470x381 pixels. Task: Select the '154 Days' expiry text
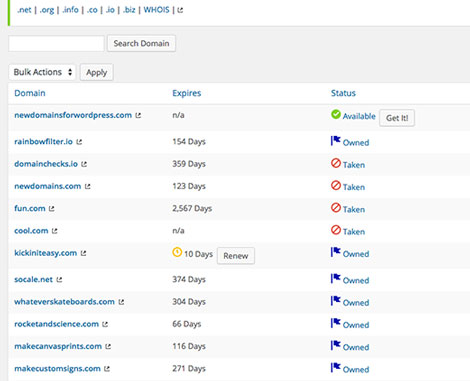tap(189, 142)
